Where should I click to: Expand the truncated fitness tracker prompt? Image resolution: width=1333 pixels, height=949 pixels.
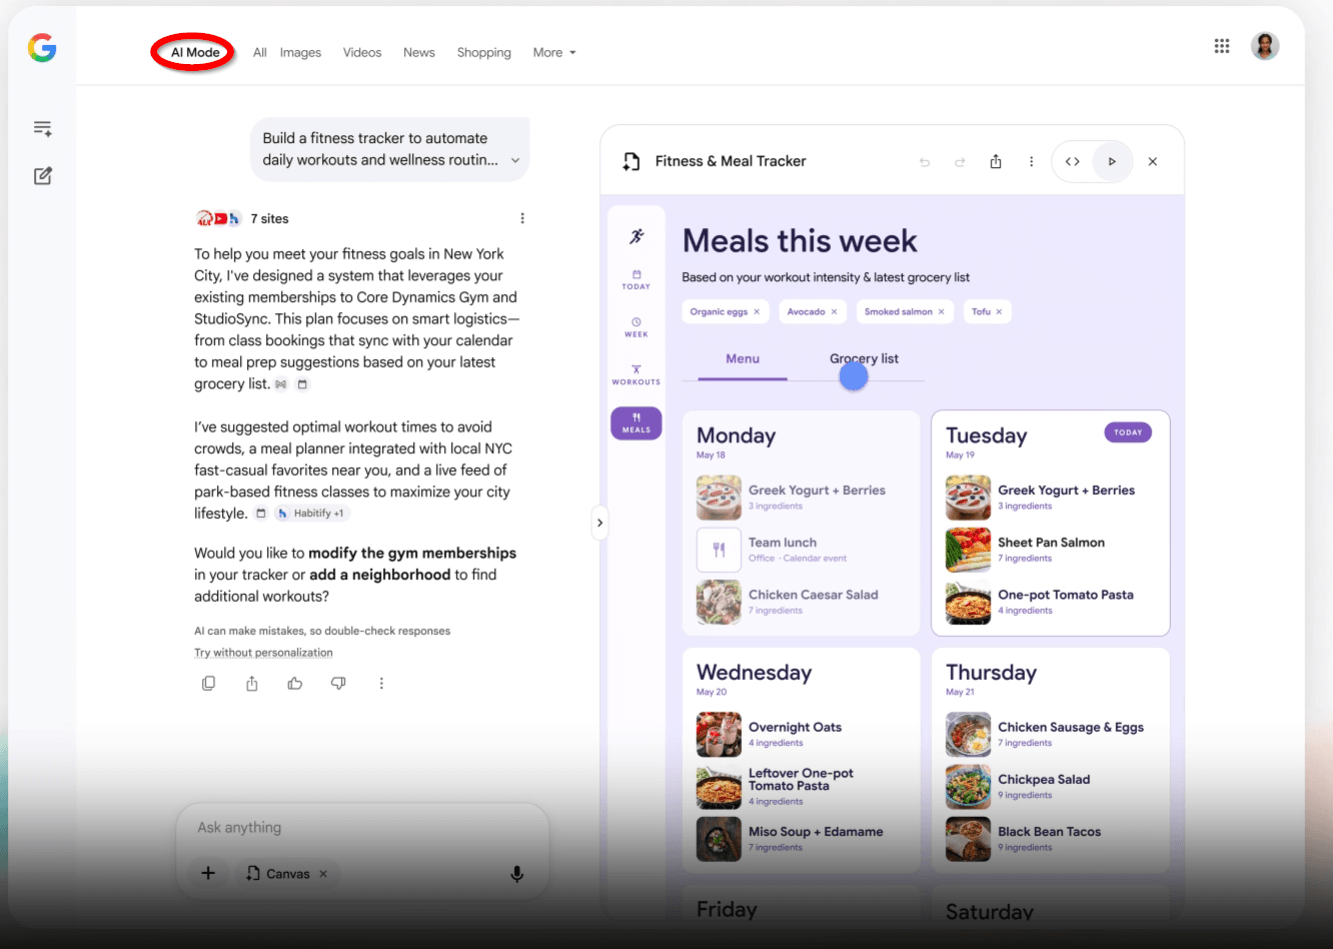point(516,160)
